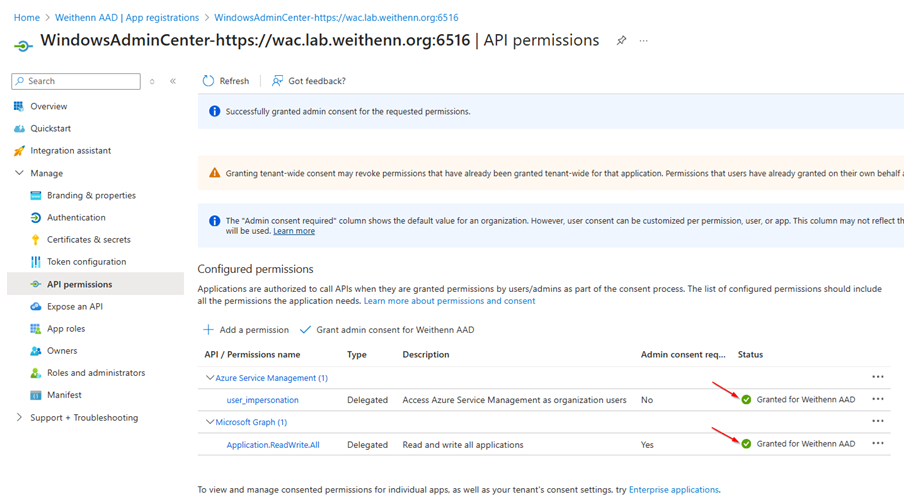The width and height of the screenshot is (904, 503).
Task: Click green status check for Application.ReadWrite.All row
Action: pyautogui.click(x=746, y=444)
